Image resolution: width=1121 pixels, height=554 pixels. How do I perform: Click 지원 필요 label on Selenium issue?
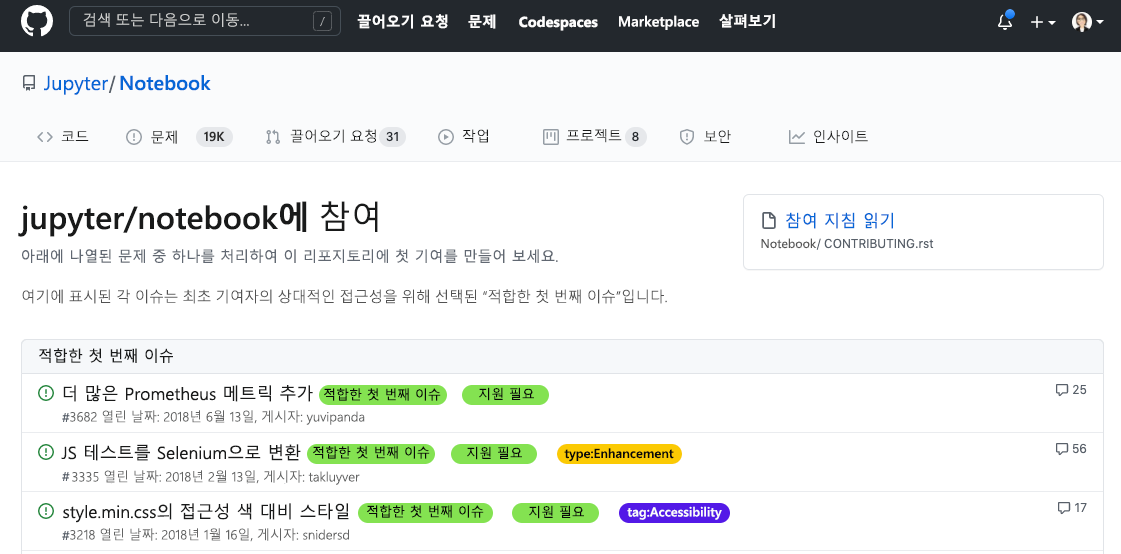(494, 454)
